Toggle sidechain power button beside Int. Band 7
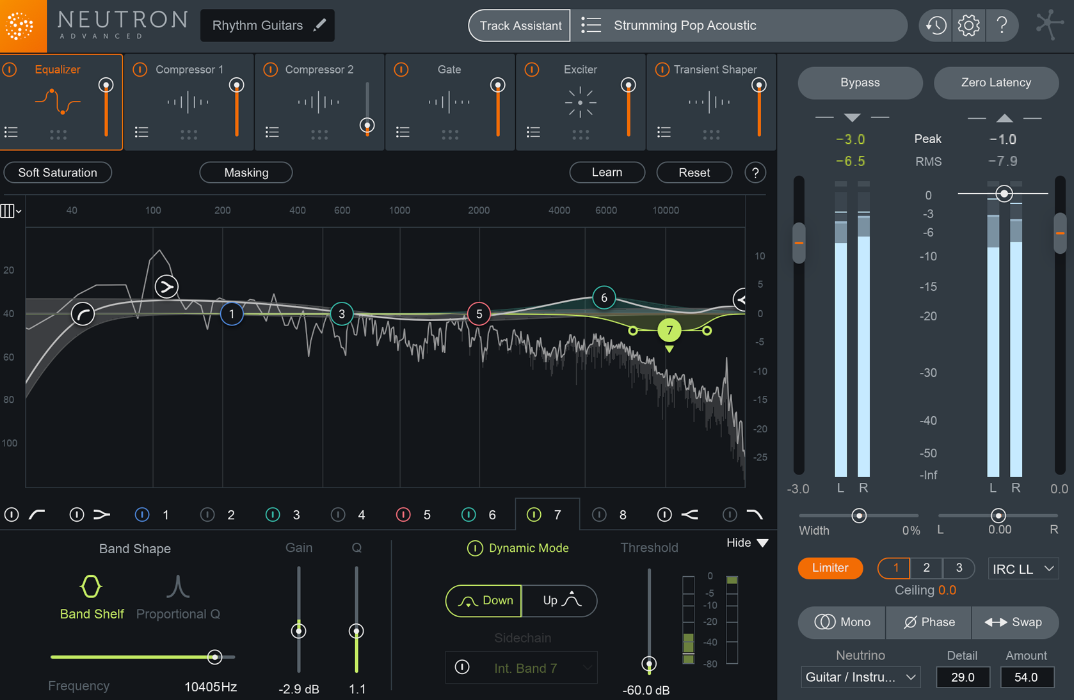Viewport: 1074px width, 700px height. tap(462, 667)
